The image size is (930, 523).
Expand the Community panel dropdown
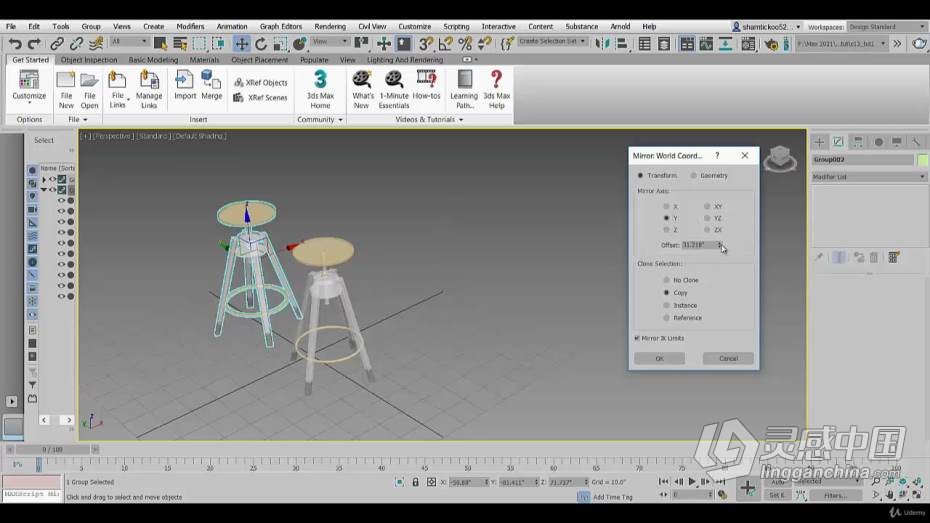point(340,120)
